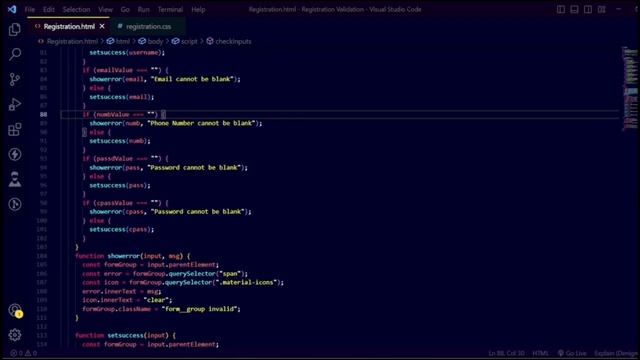Open the Source Control view
The height and width of the screenshot is (360, 640).
point(15,79)
